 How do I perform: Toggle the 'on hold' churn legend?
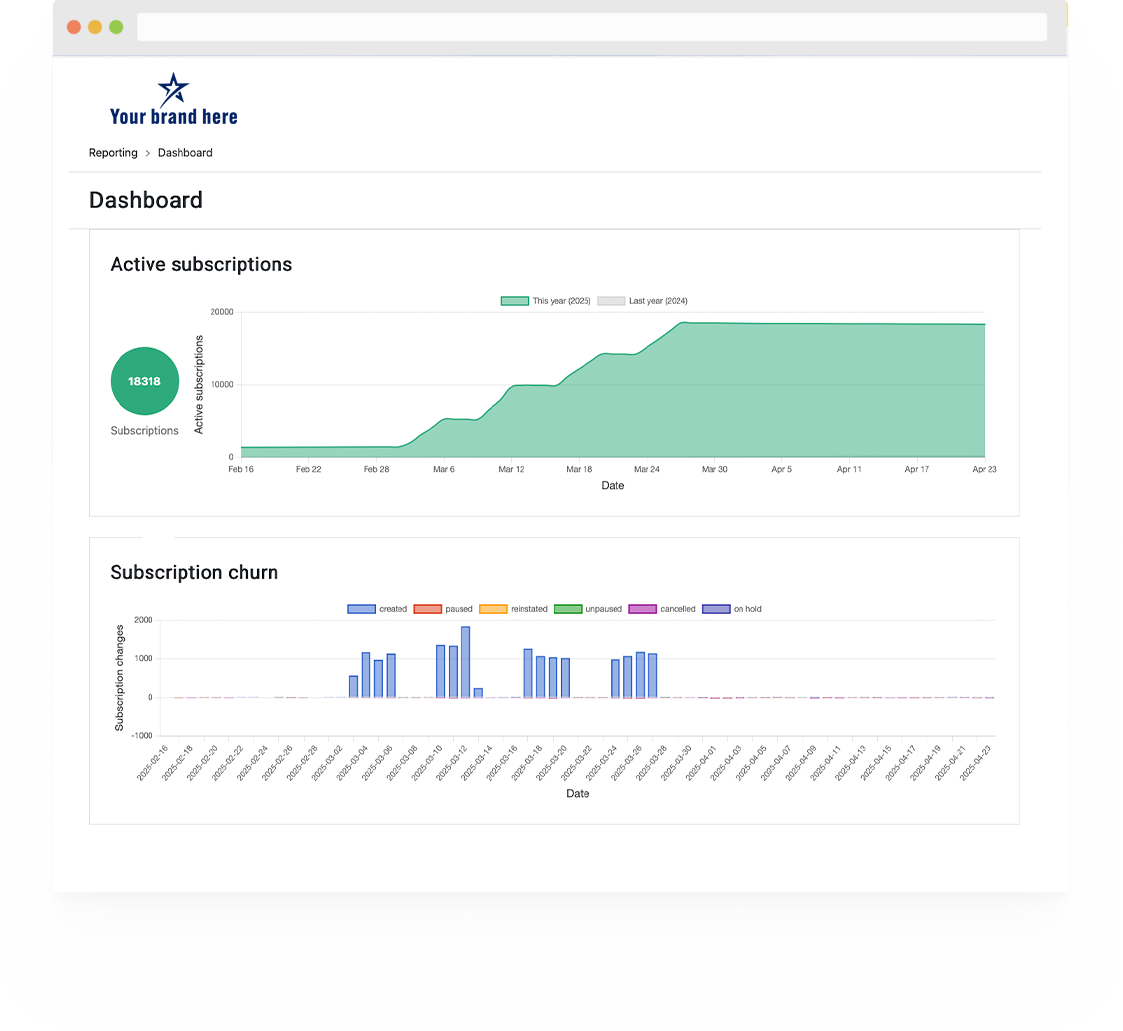(x=732, y=609)
